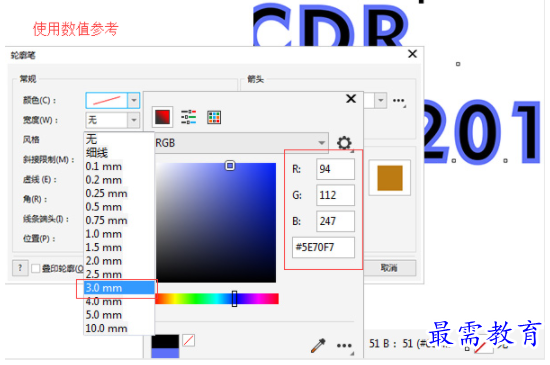
Task: Switch to color sliders mode icon
Action: 189,117
